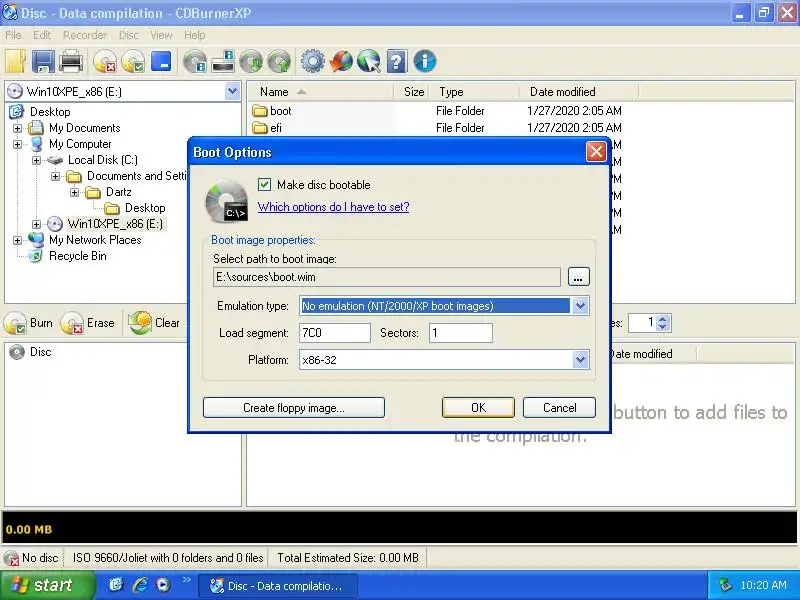Image resolution: width=800 pixels, height=600 pixels.
Task: Launch Internet Explorer from quick launch
Action: [x=140, y=585]
